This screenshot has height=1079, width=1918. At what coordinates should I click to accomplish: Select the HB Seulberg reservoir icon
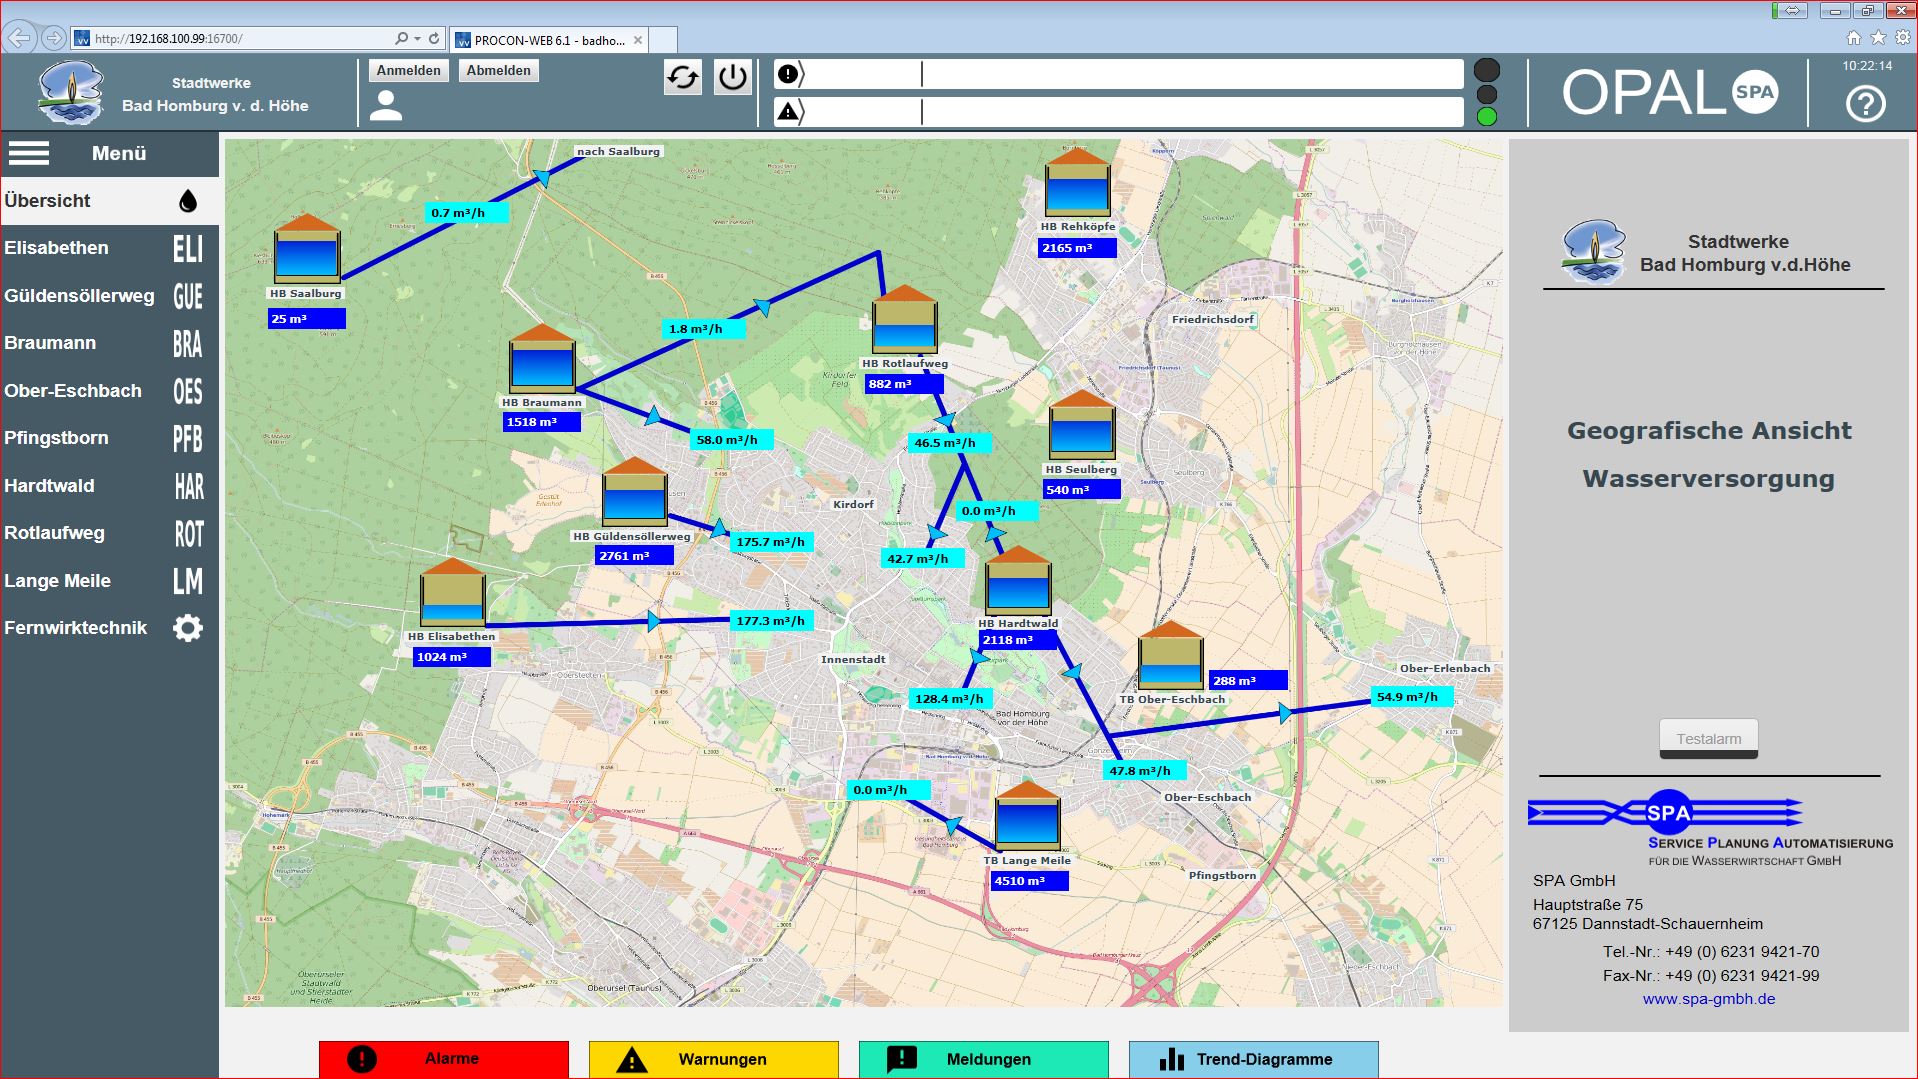[1081, 425]
